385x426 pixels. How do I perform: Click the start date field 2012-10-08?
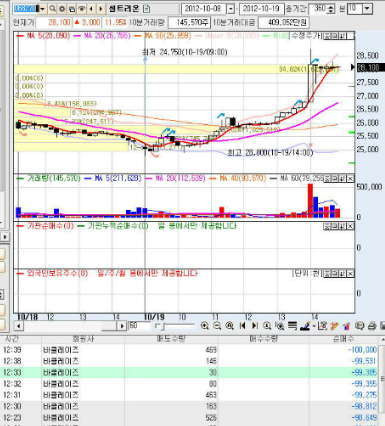click(204, 9)
